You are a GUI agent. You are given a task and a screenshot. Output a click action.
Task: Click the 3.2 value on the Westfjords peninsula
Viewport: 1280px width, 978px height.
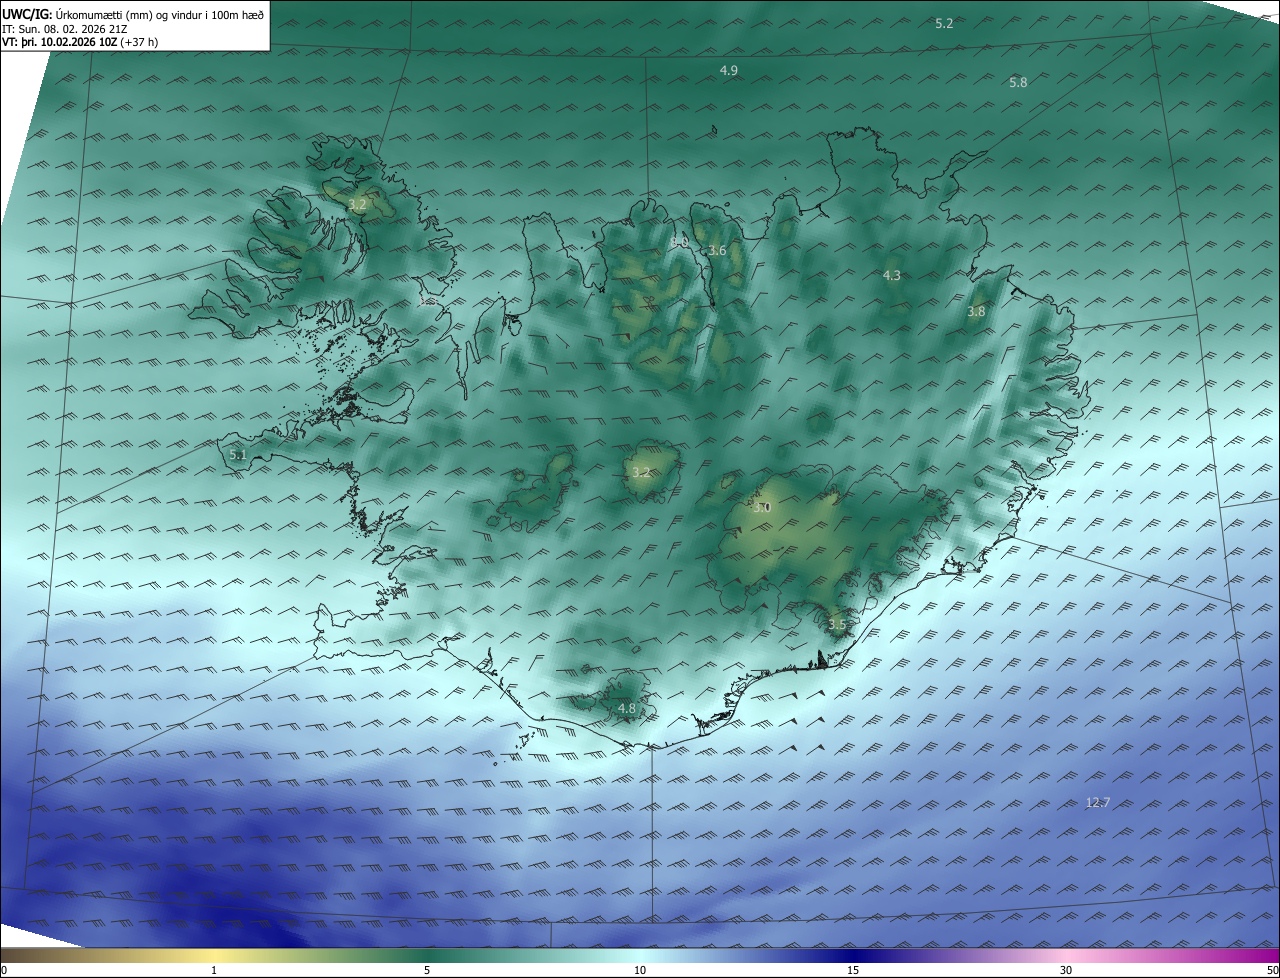tap(357, 204)
